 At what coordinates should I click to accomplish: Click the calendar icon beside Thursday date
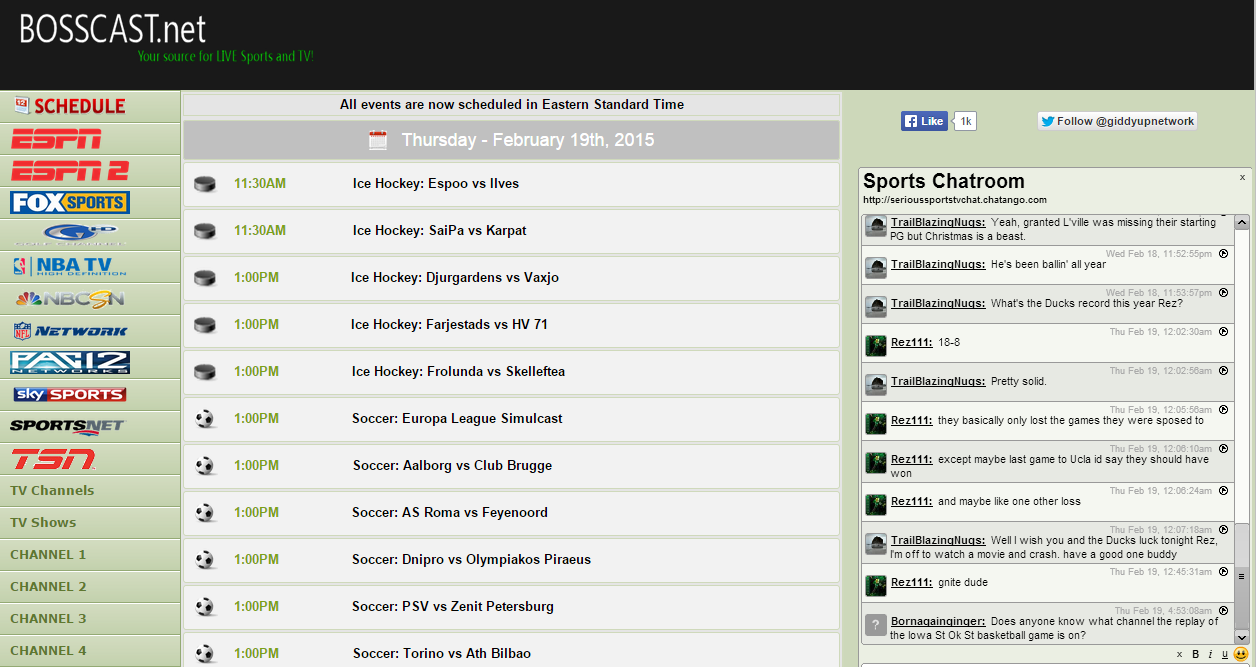coord(378,140)
